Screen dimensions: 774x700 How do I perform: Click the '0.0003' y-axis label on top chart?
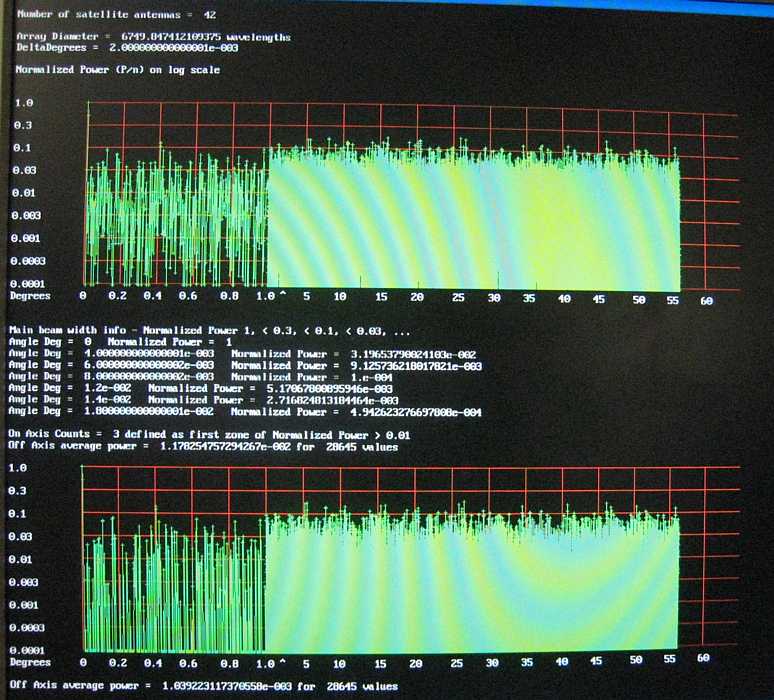tap(28, 261)
